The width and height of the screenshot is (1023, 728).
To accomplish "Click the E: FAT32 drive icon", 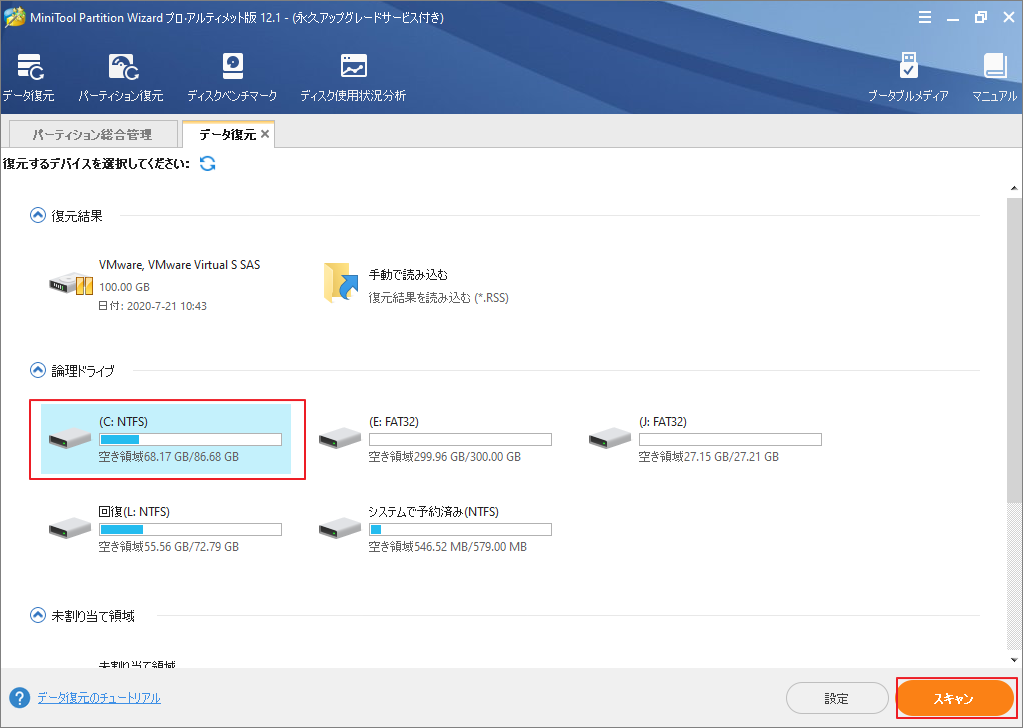I will pyautogui.click(x=340, y=438).
